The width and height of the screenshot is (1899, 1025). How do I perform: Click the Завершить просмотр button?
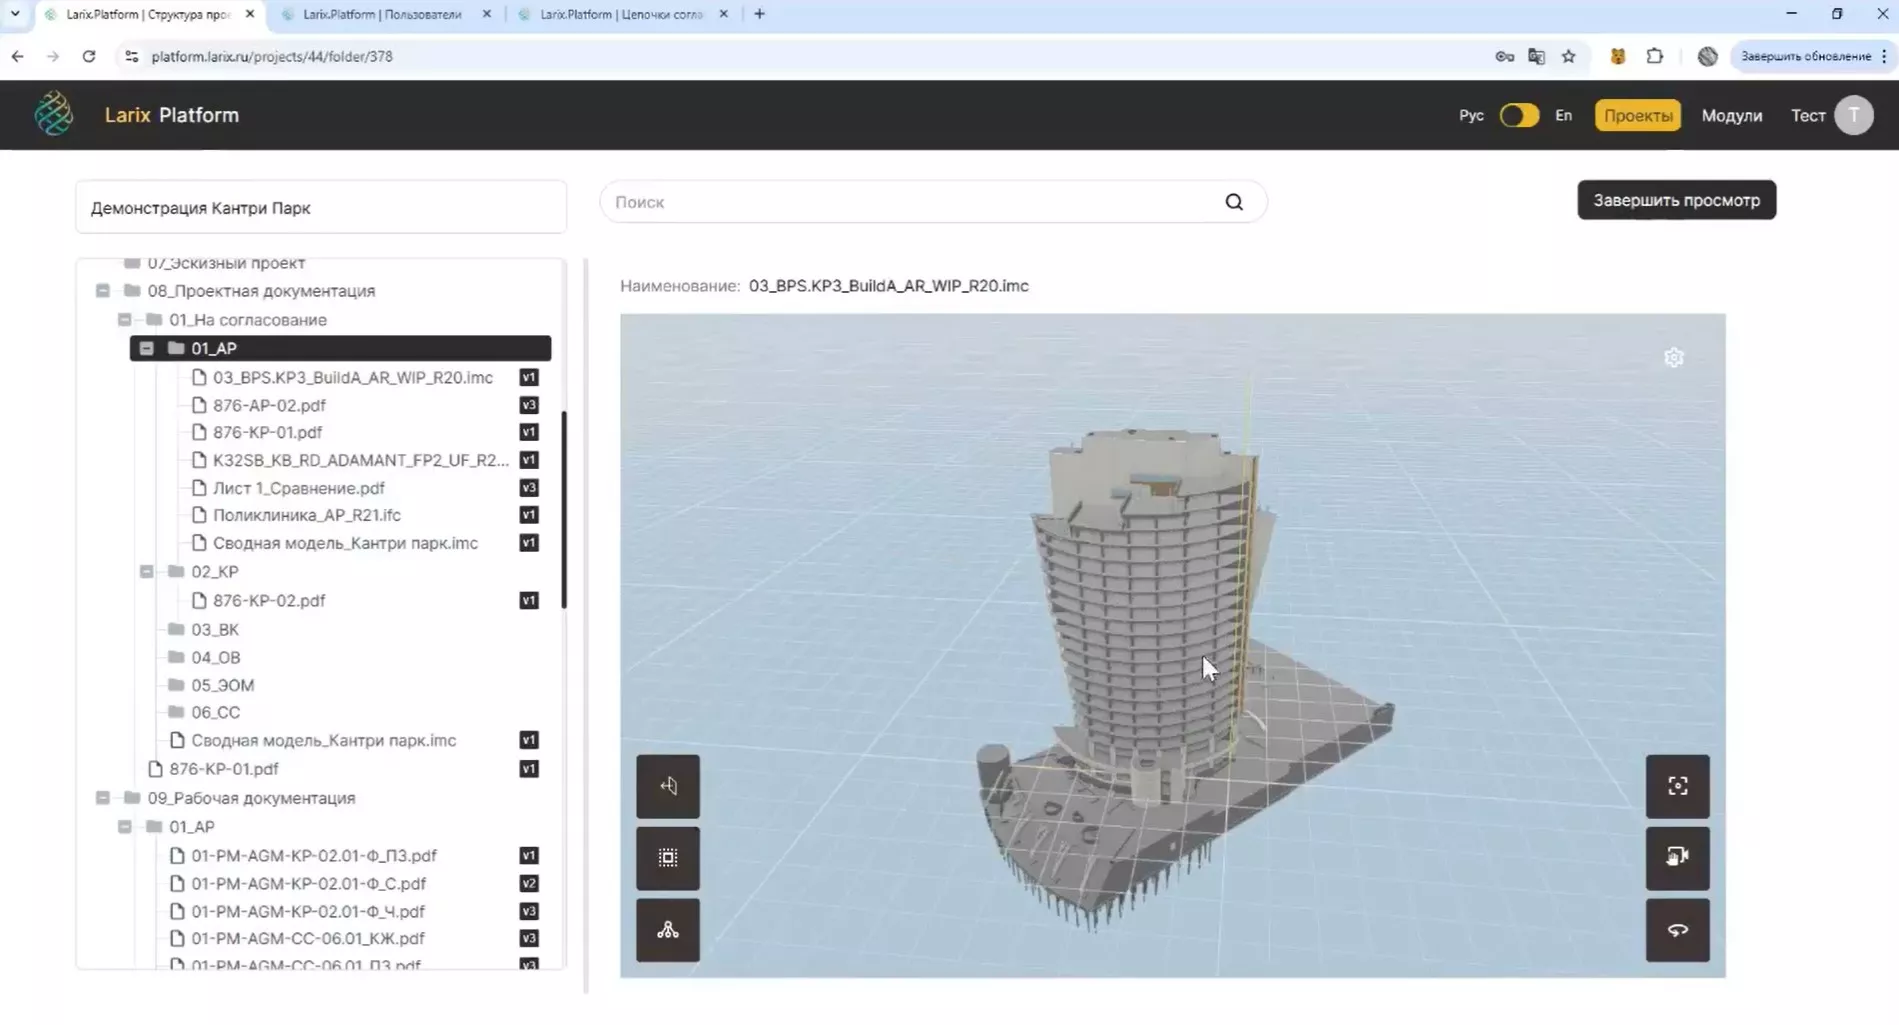[x=1676, y=200]
